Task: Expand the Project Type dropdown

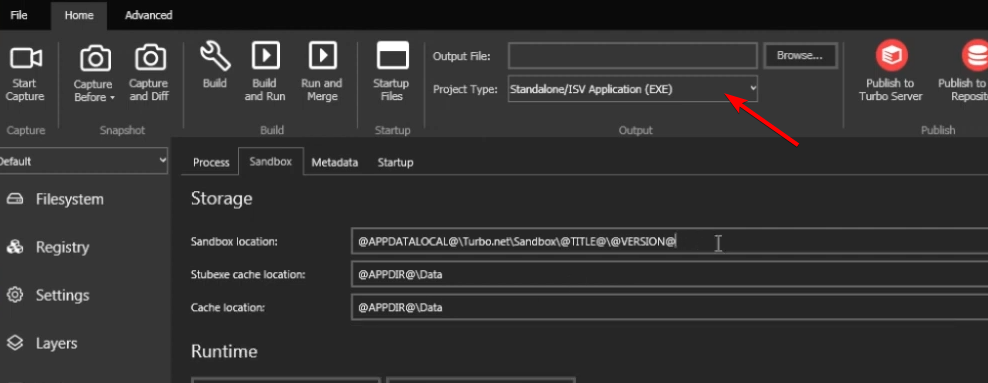Action: pos(633,89)
